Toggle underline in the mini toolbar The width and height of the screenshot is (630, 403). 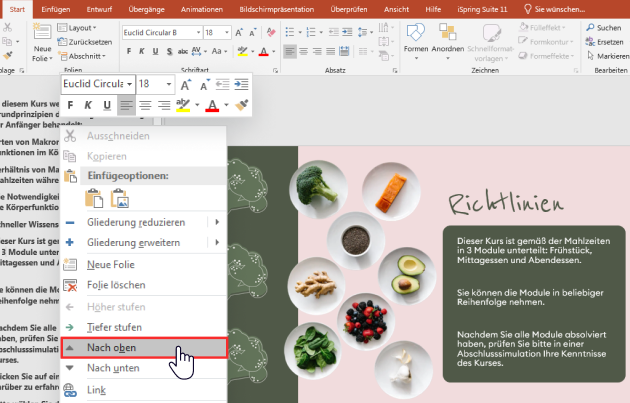tap(105, 105)
